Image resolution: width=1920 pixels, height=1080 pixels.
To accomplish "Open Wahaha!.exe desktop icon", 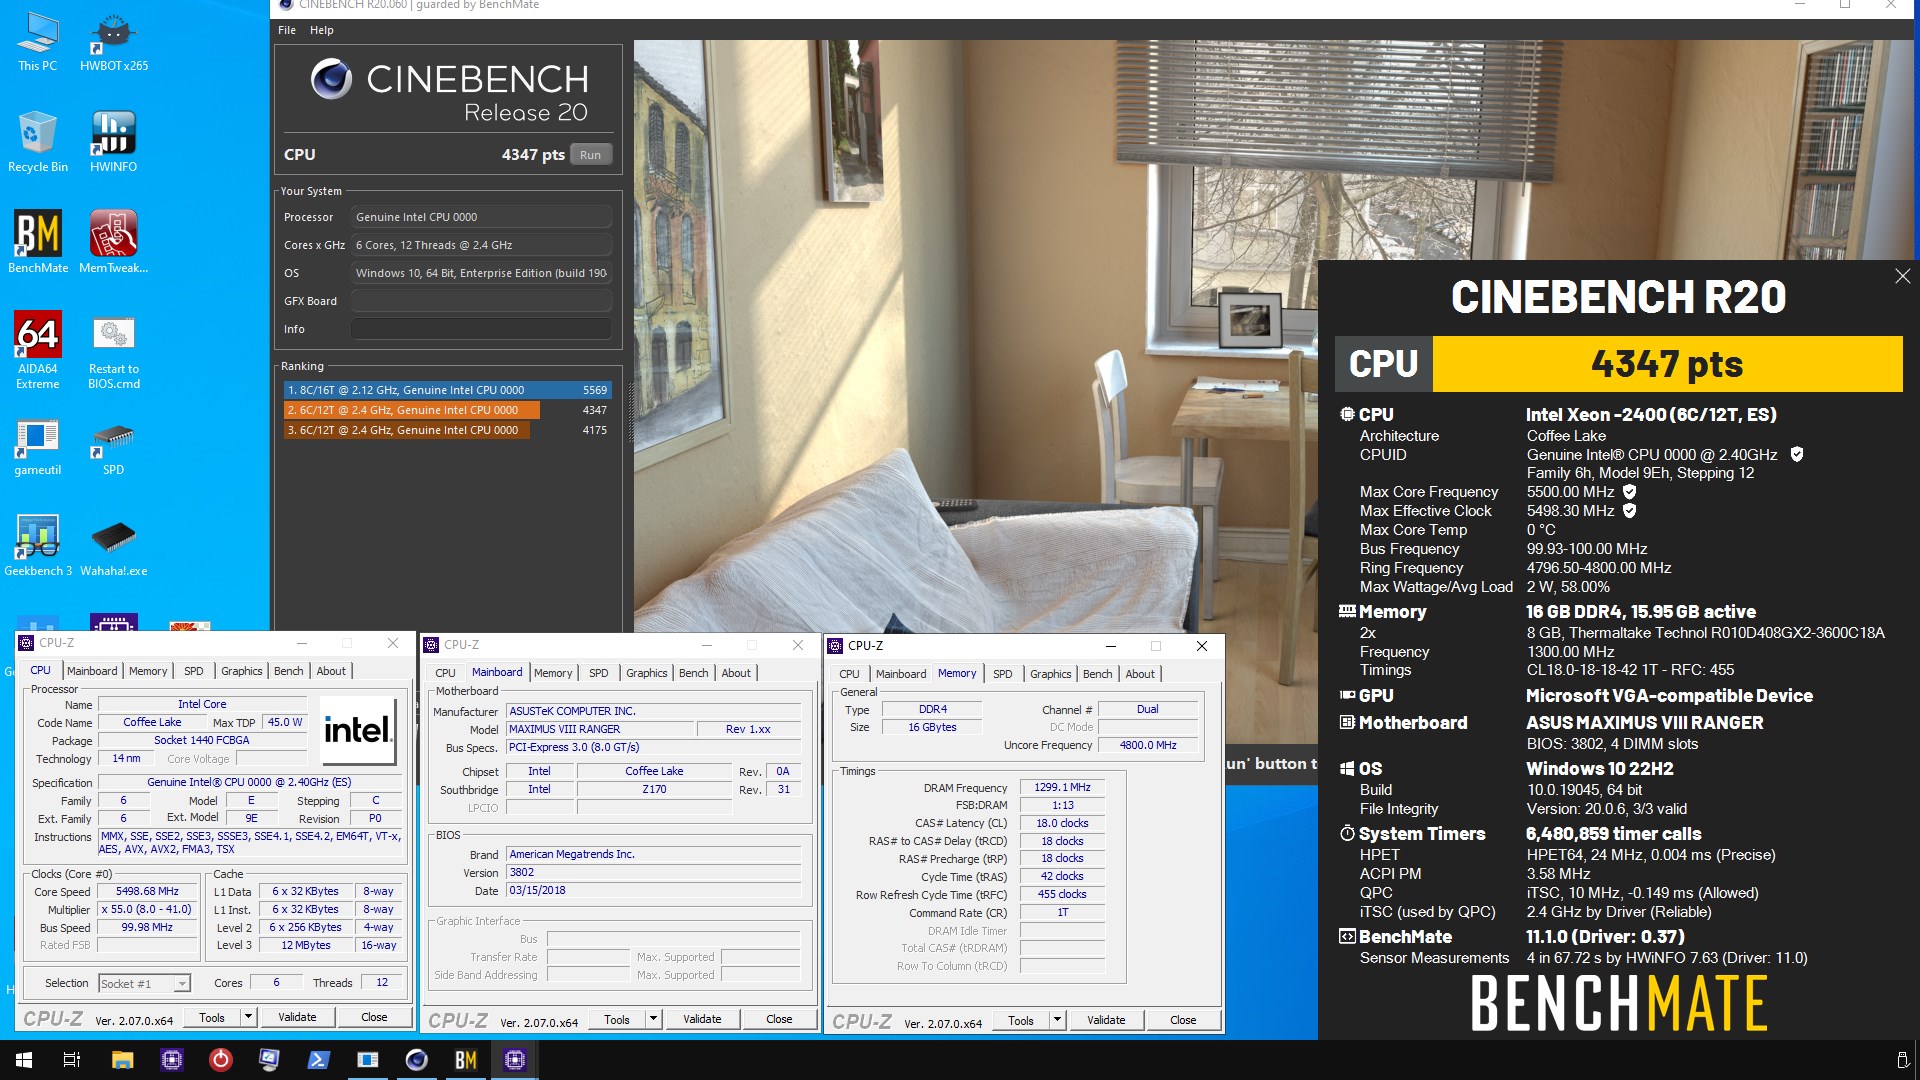I will click(x=114, y=546).
